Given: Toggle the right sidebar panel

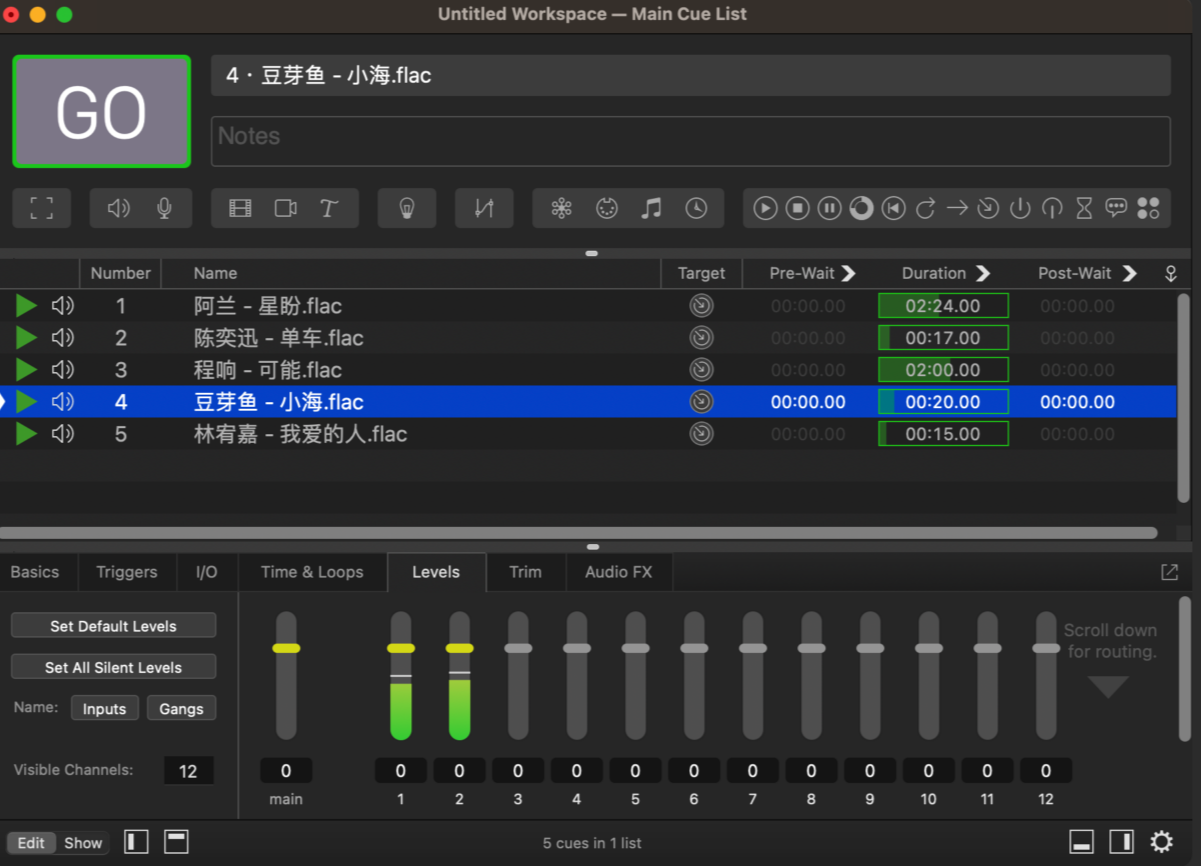Looking at the screenshot, I should coord(1121,841).
